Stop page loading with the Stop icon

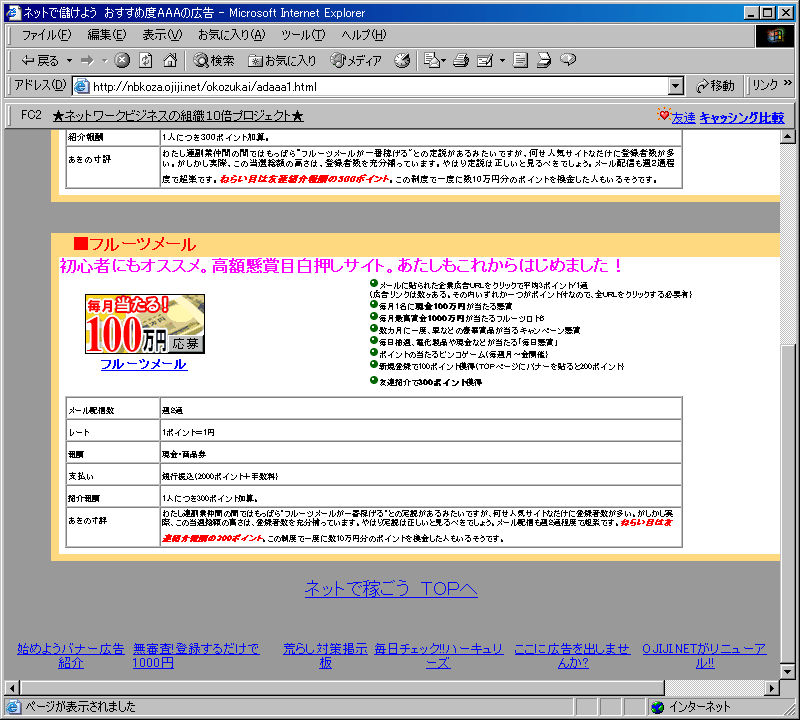(121, 61)
